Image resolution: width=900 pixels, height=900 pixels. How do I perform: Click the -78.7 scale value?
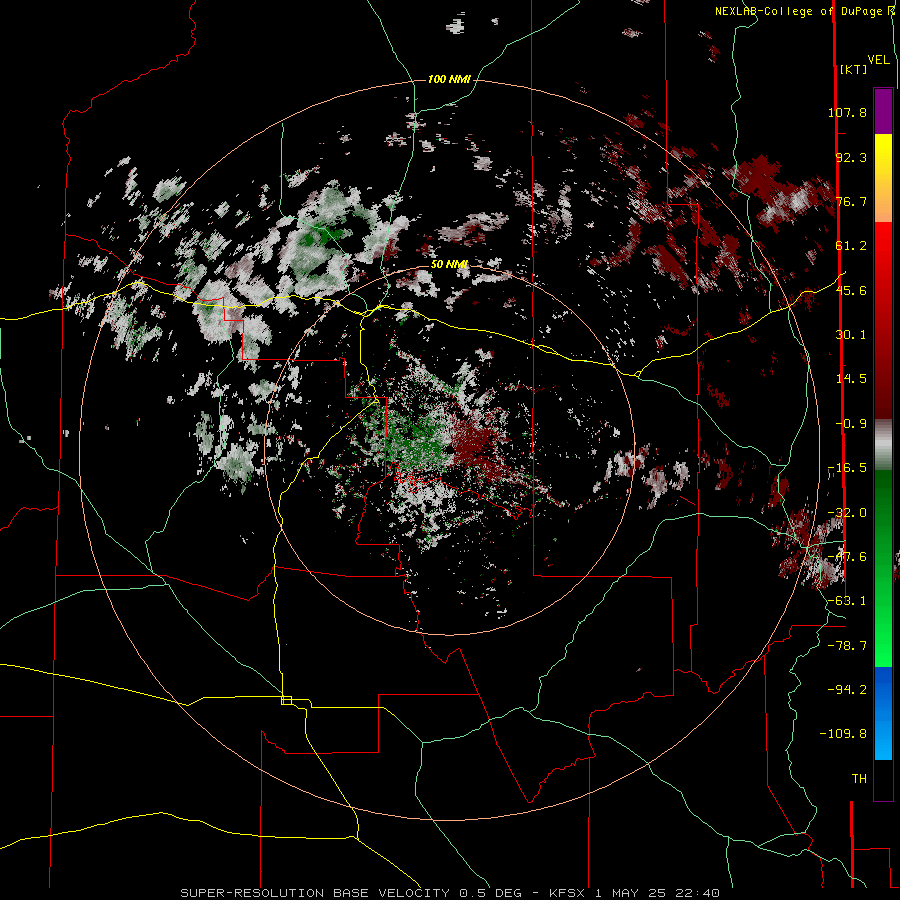pos(847,646)
